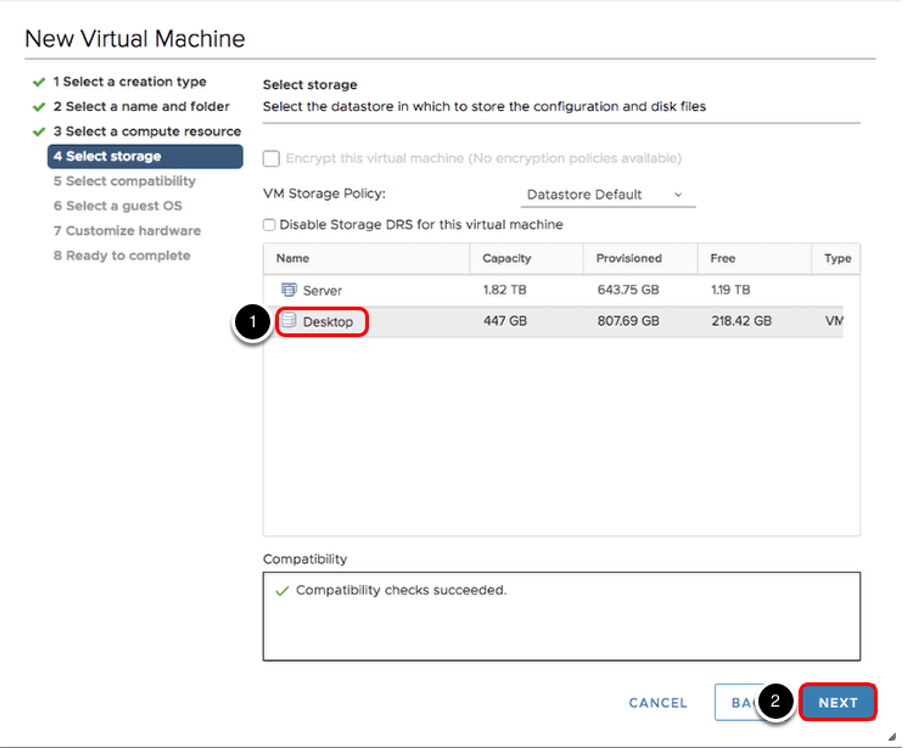Click the checkmark beside Select a compute resource

click(x=39, y=132)
